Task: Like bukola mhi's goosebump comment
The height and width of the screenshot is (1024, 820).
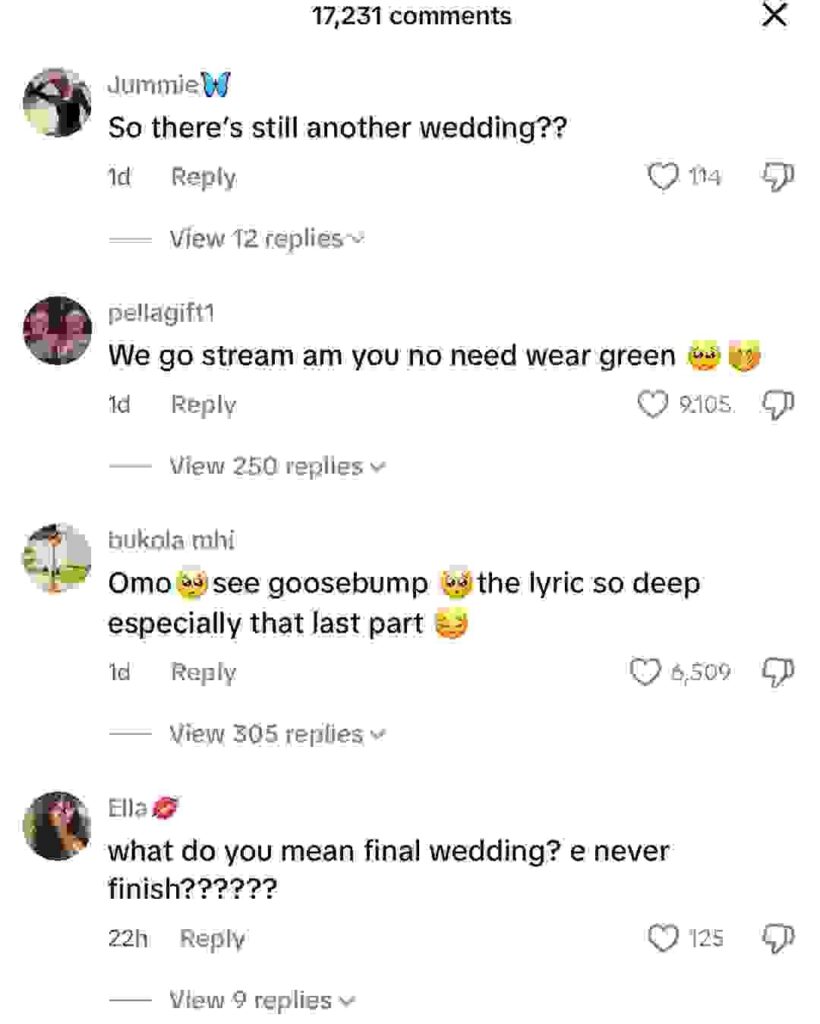Action: (646, 672)
